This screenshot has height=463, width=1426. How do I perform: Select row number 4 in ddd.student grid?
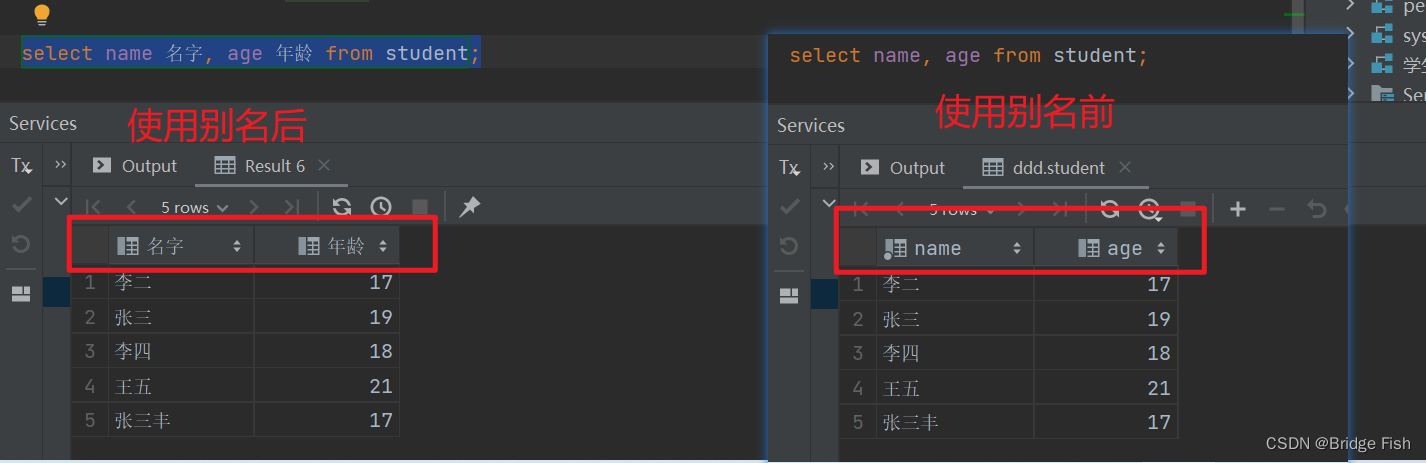pos(858,387)
